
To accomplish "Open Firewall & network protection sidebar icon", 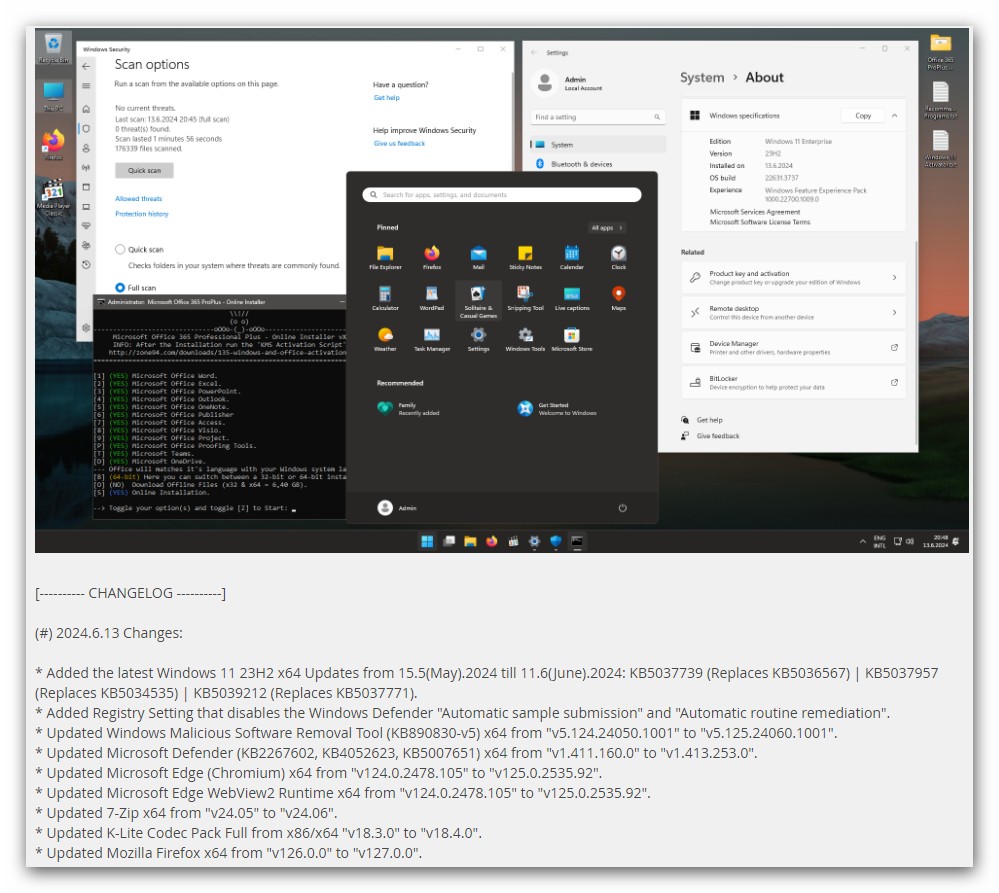I will [x=86, y=168].
